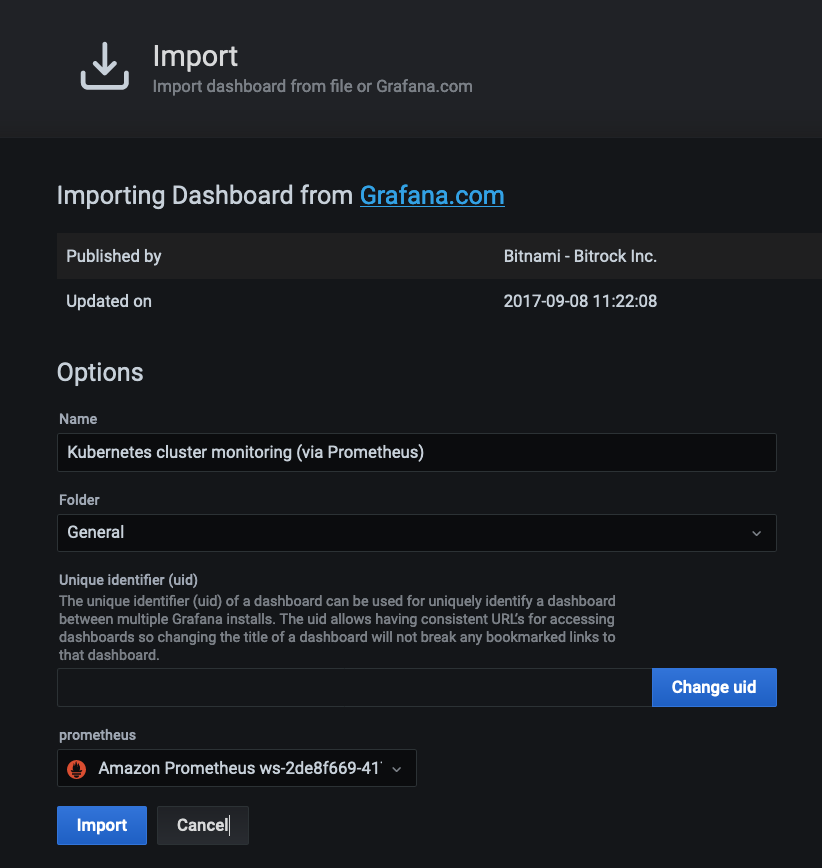
Task: Click the unique identifier uid input field
Action: click(354, 687)
